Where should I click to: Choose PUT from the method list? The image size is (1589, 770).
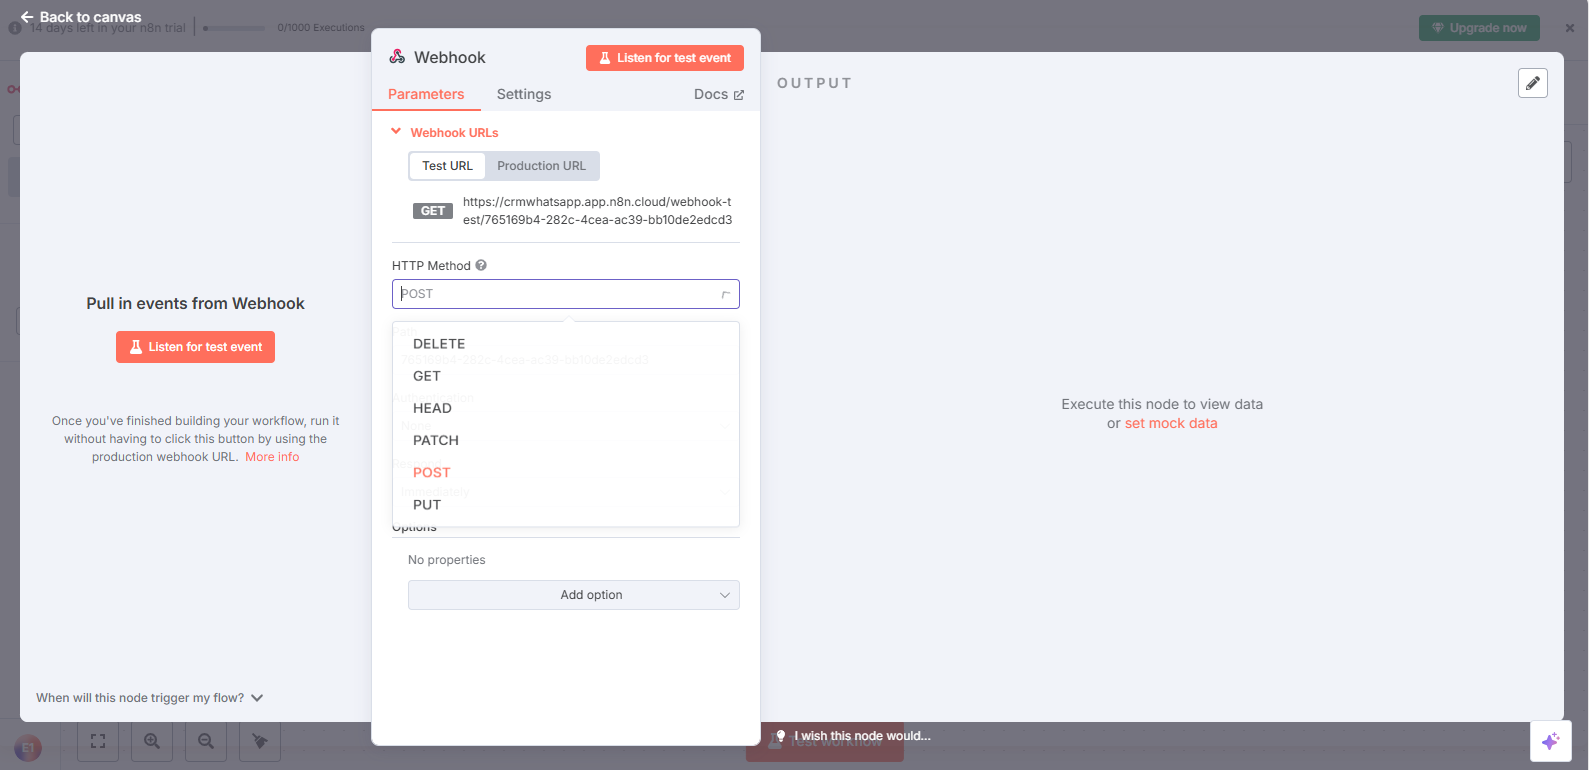coord(566,504)
